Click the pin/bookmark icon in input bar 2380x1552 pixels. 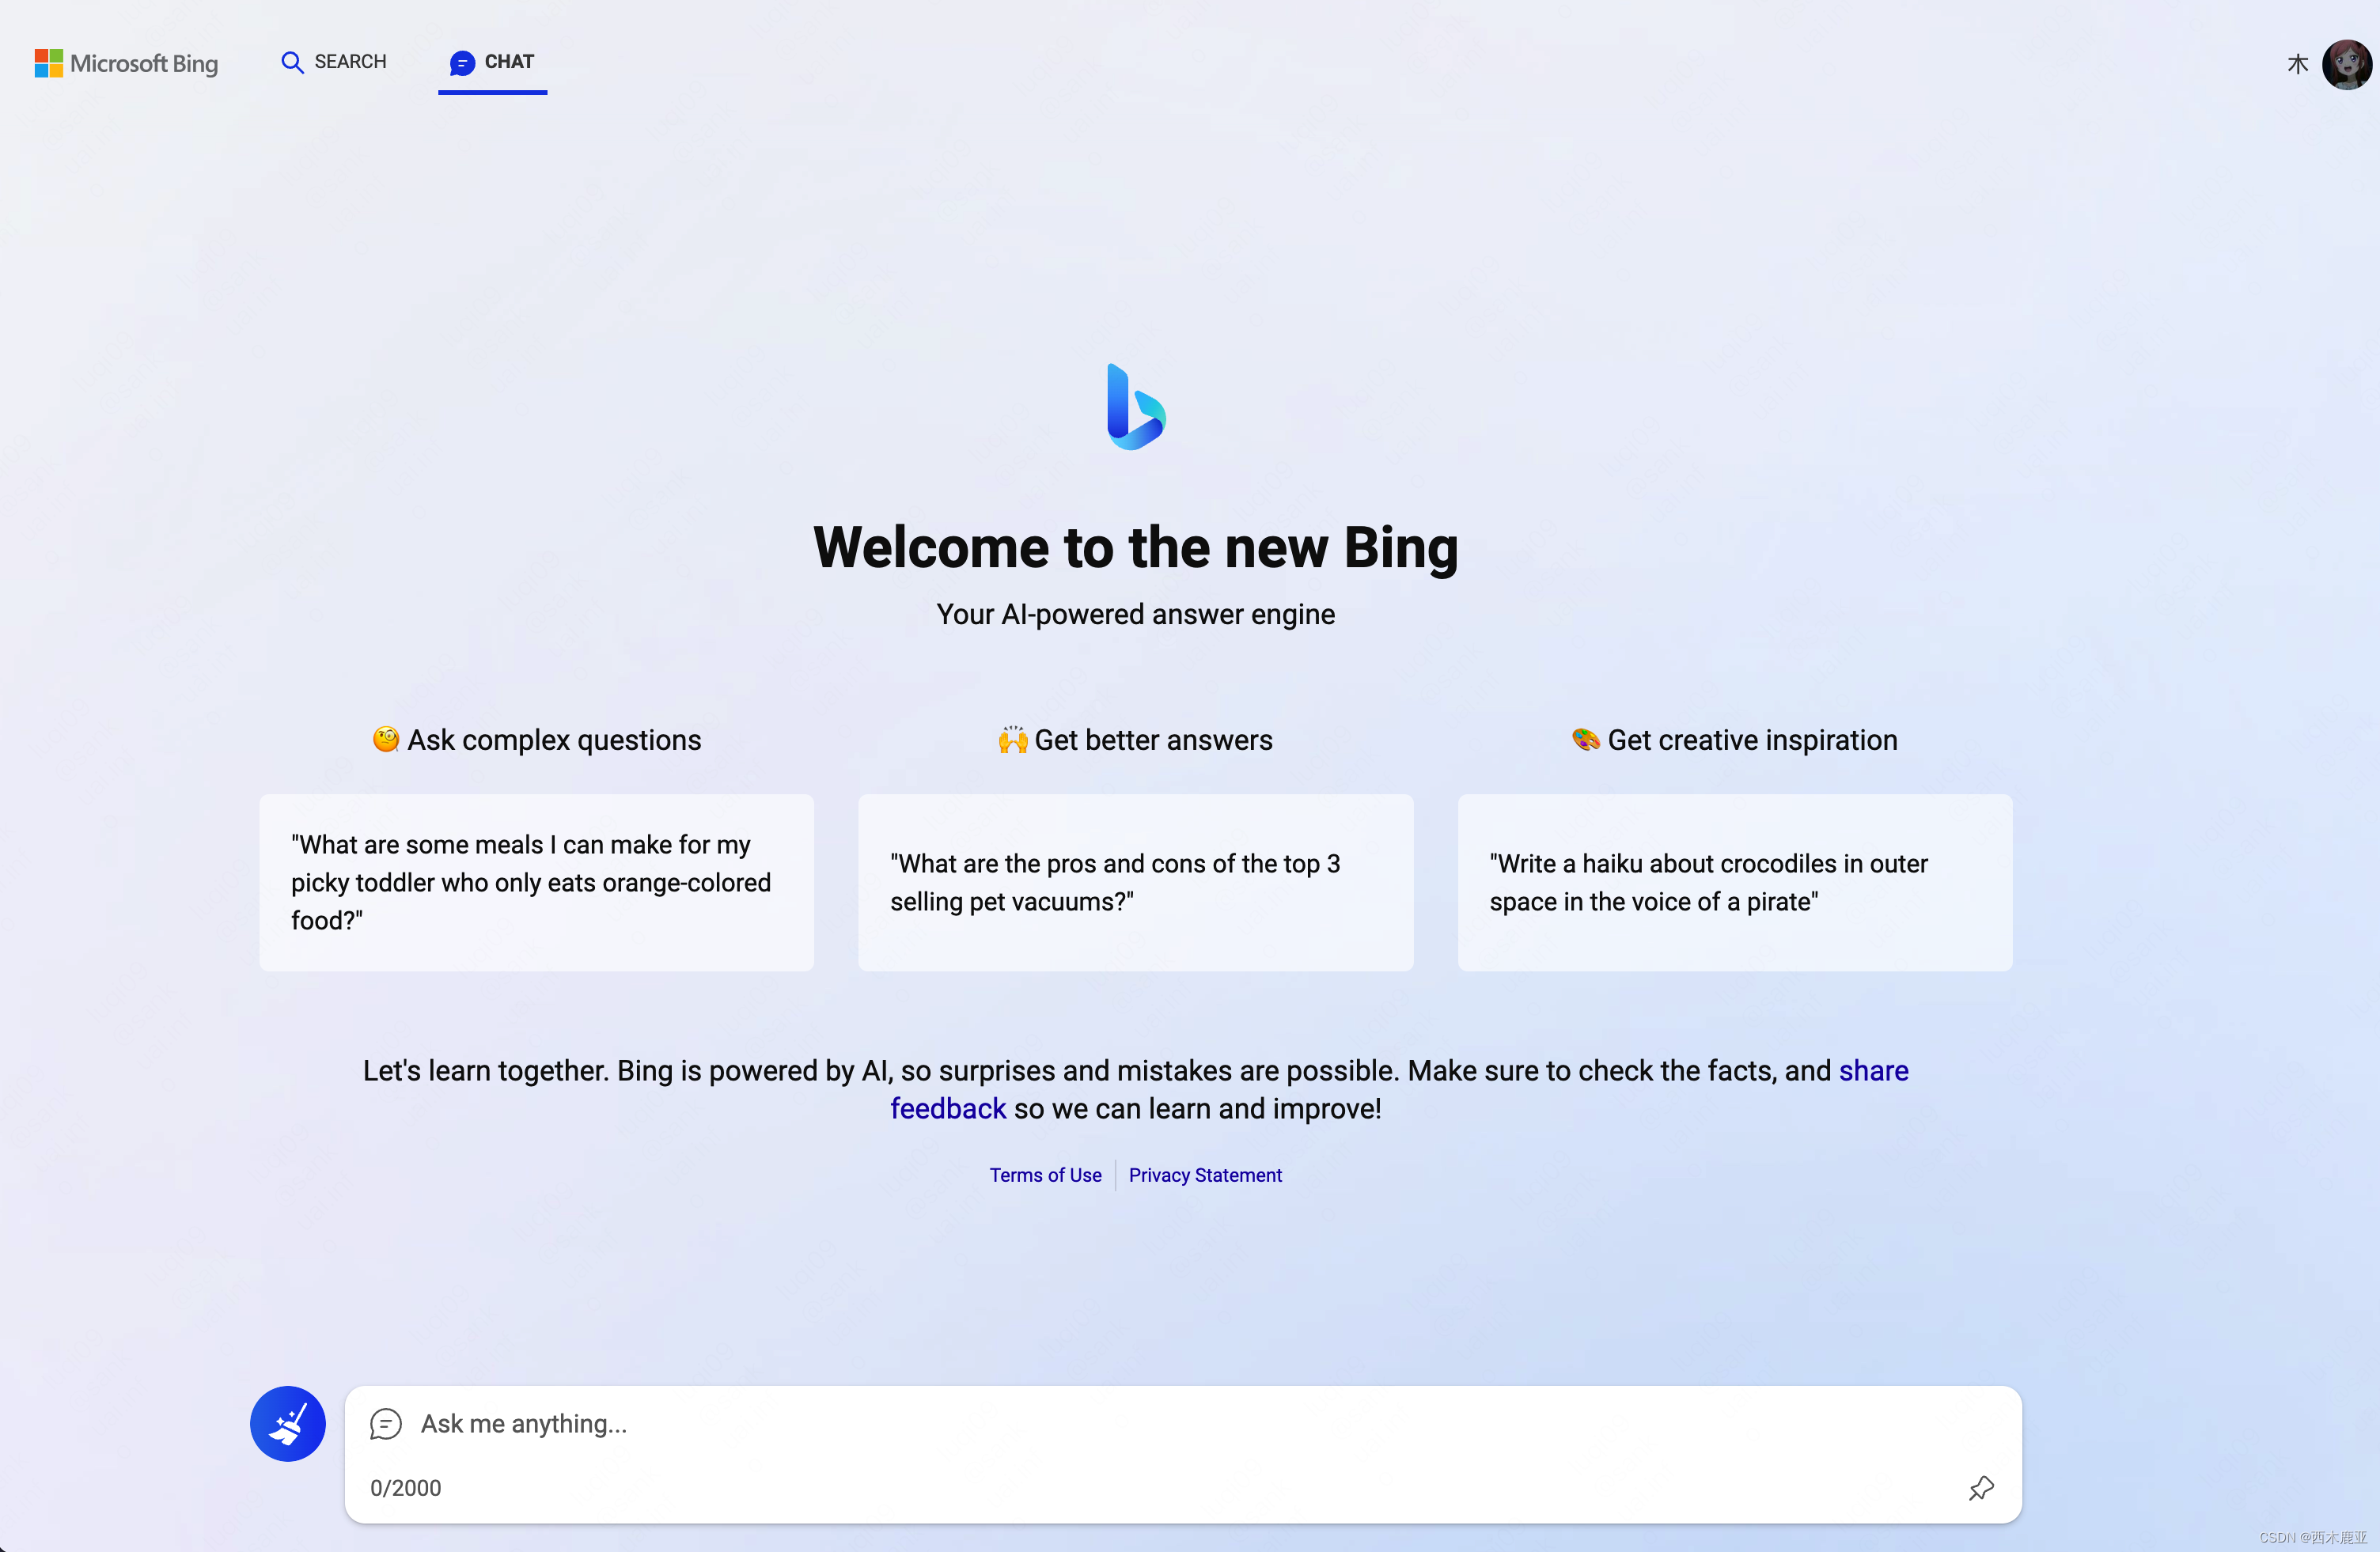[1981, 1488]
